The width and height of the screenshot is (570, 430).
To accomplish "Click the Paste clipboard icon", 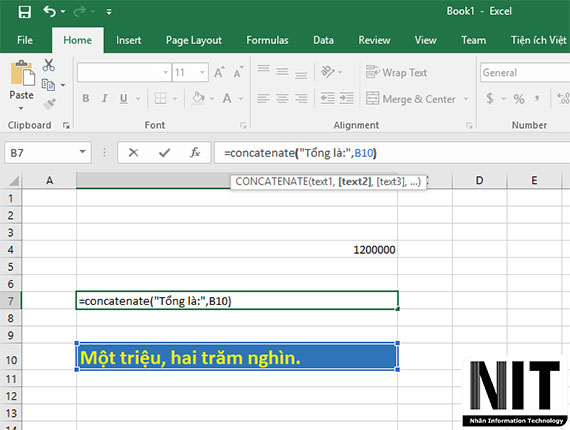I will pyautogui.click(x=22, y=73).
